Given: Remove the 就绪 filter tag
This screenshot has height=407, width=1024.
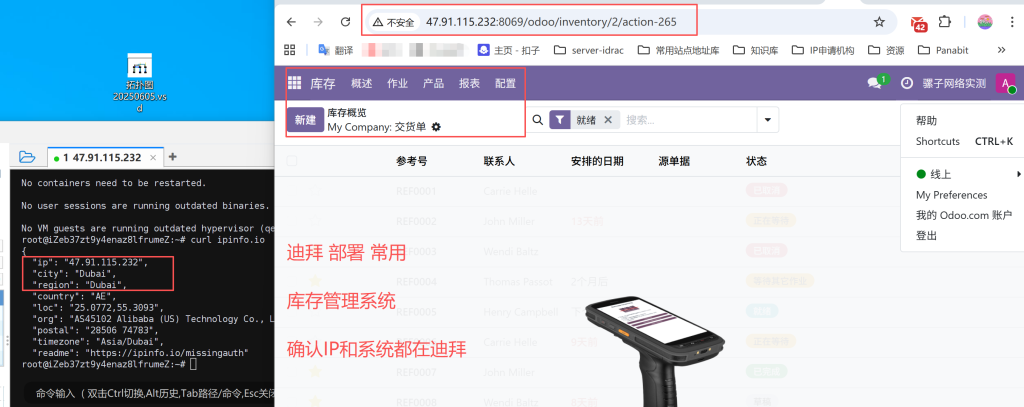Looking at the screenshot, I should click(x=607, y=120).
